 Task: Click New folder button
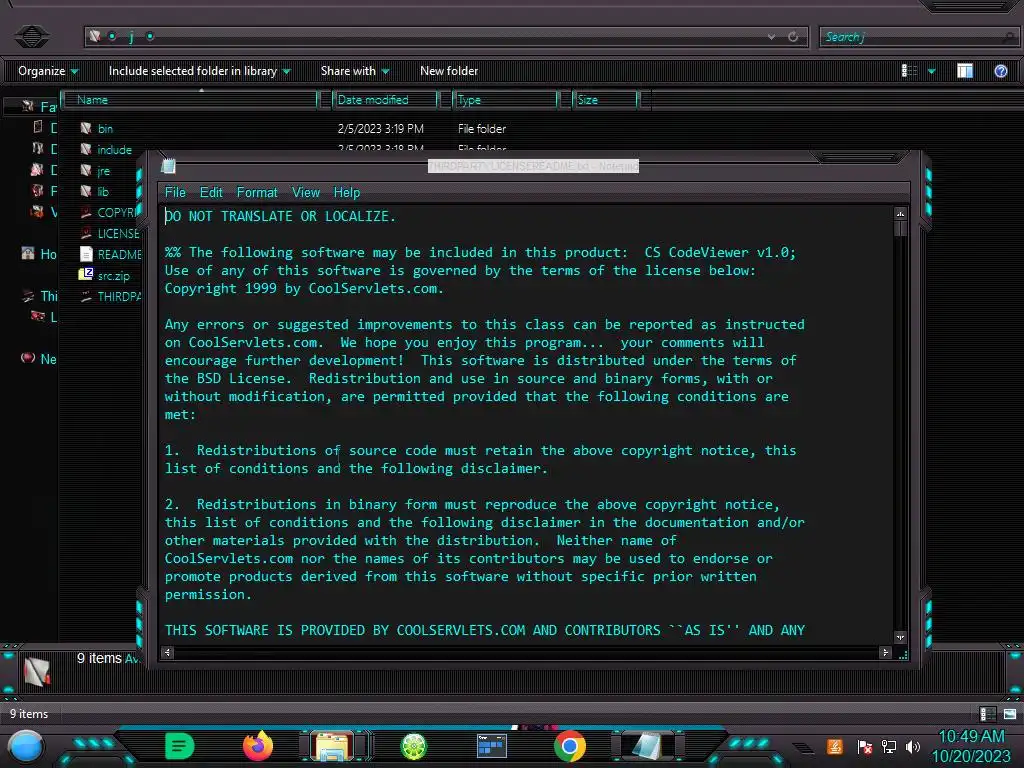(x=449, y=71)
